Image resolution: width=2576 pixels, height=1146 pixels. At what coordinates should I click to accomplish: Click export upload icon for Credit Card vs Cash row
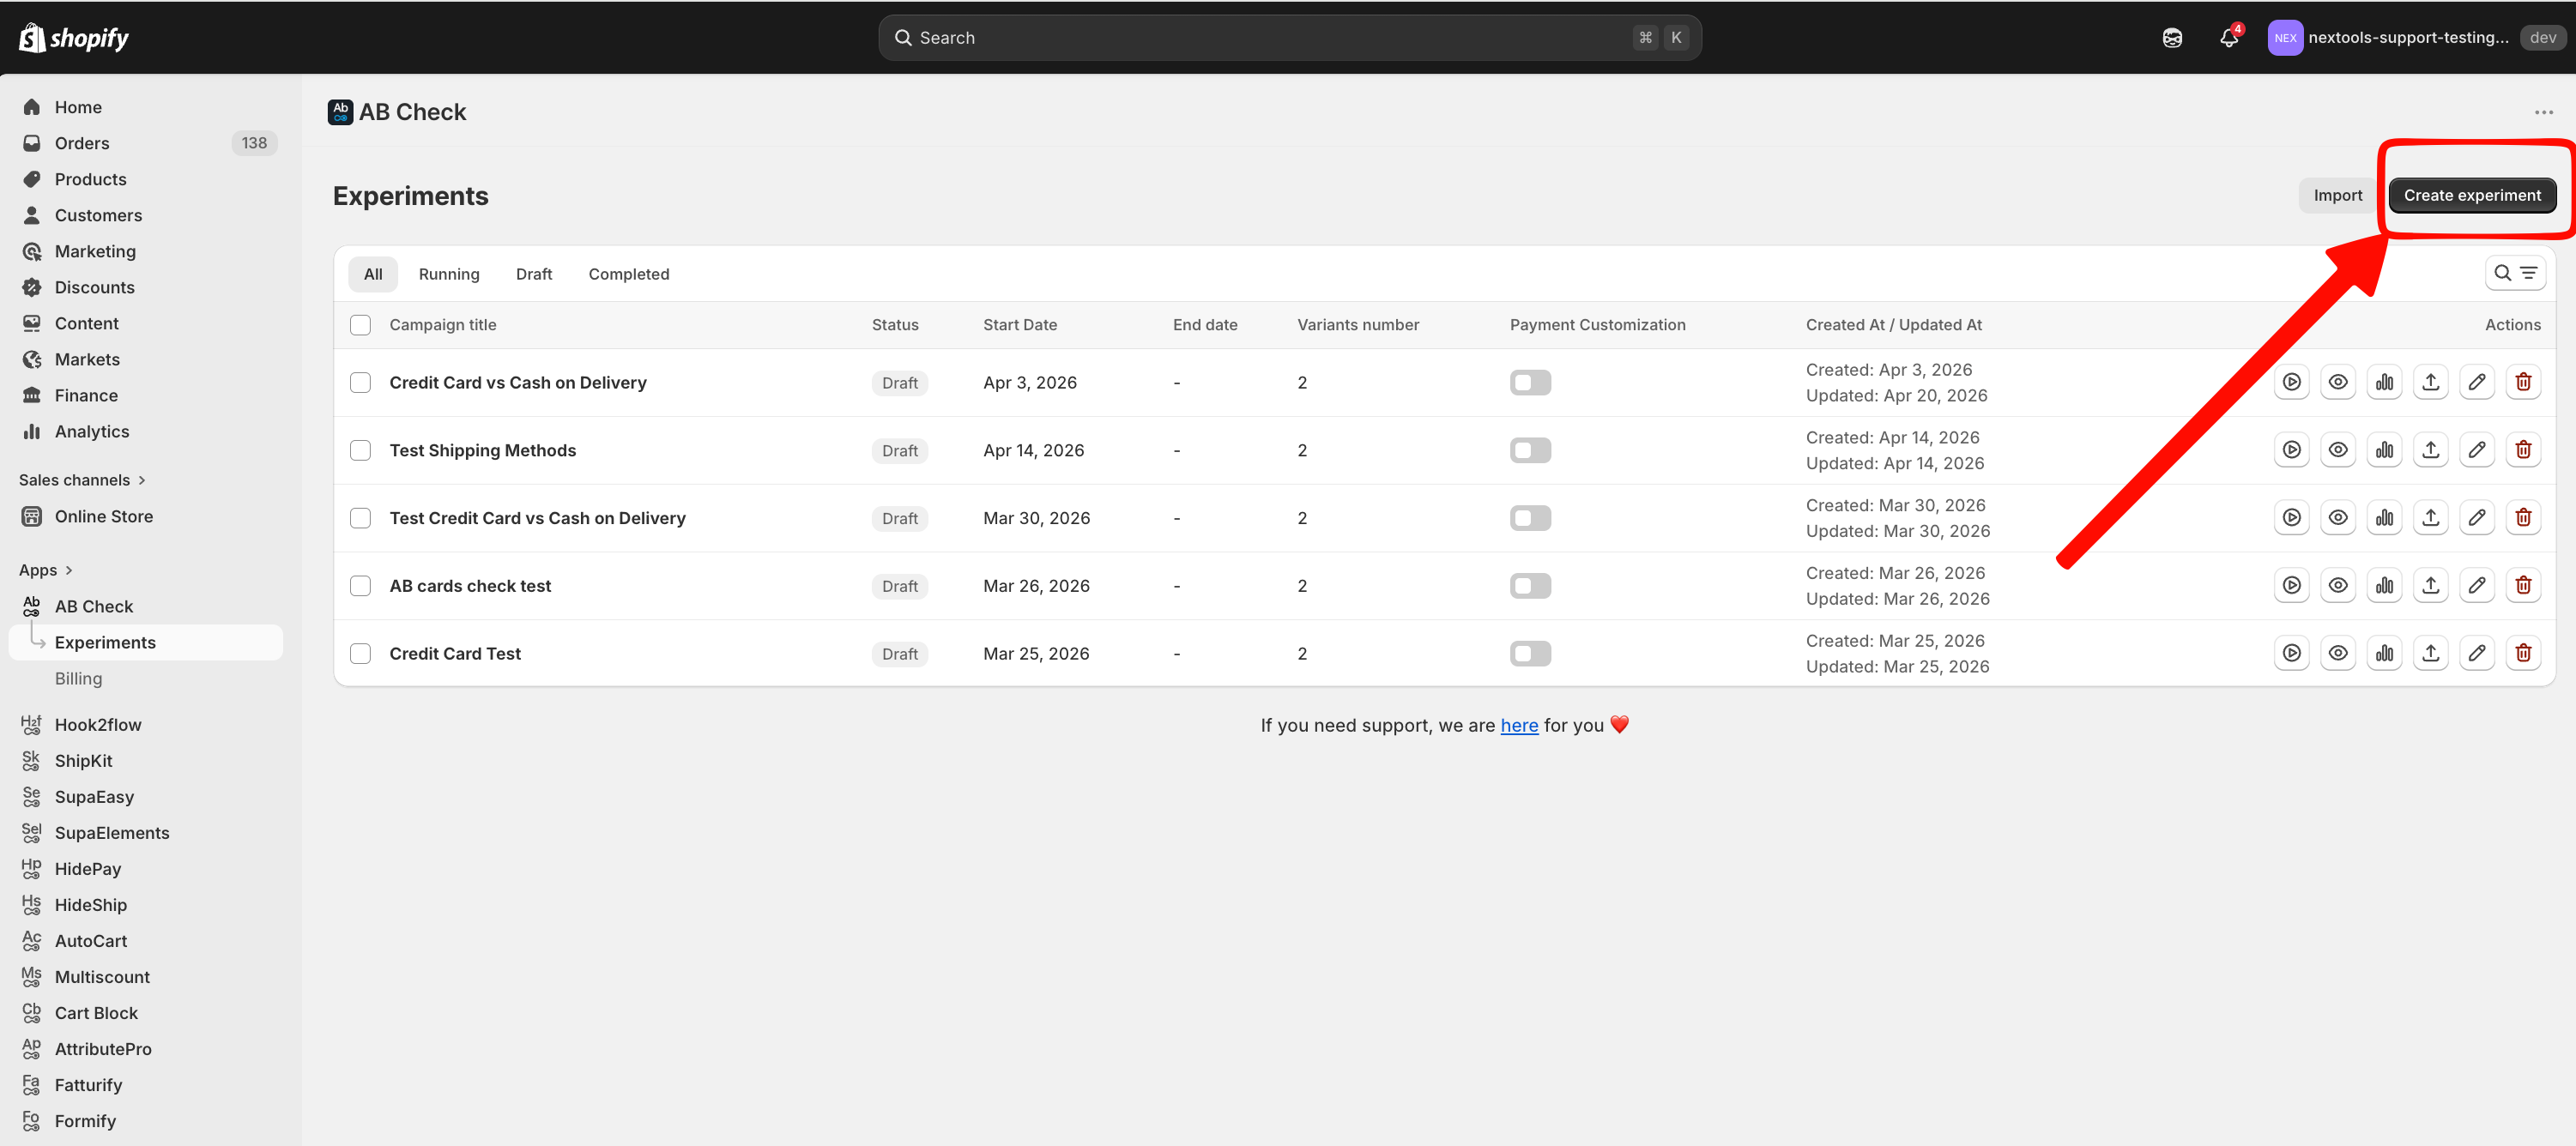[x=2430, y=382]
